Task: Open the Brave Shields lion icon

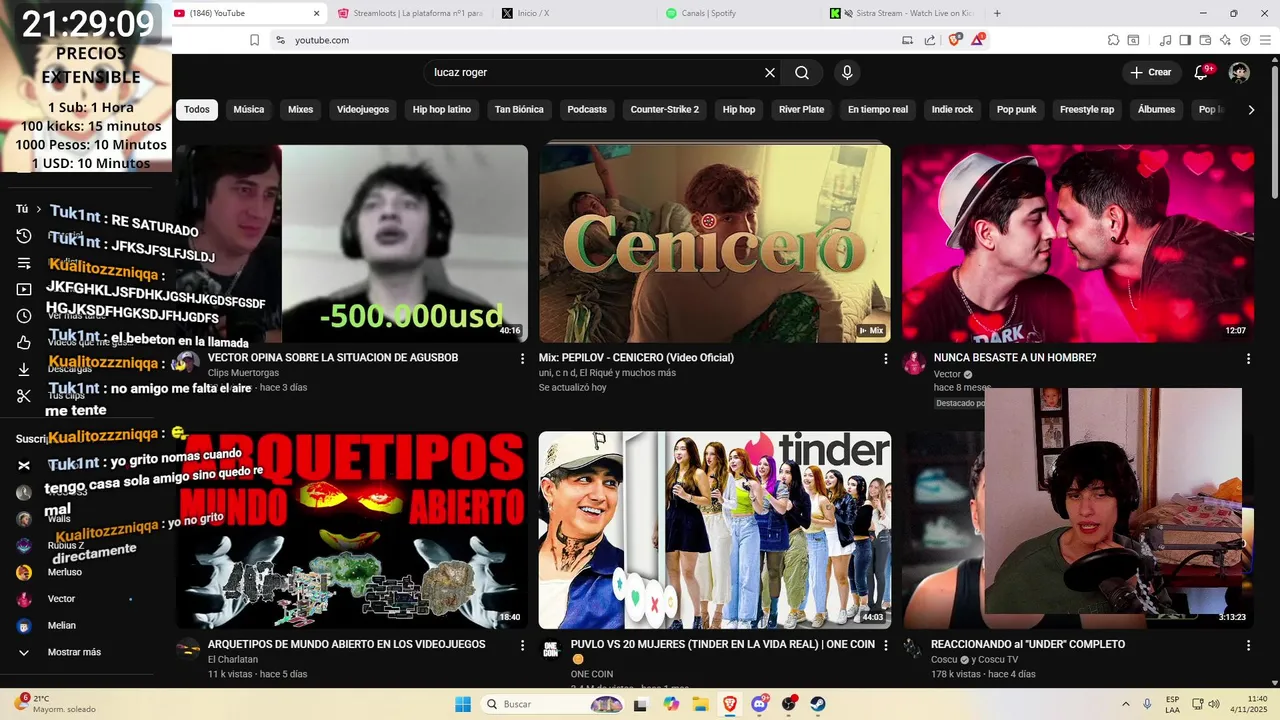Action: pyautogui.click(x=955, y=40)
